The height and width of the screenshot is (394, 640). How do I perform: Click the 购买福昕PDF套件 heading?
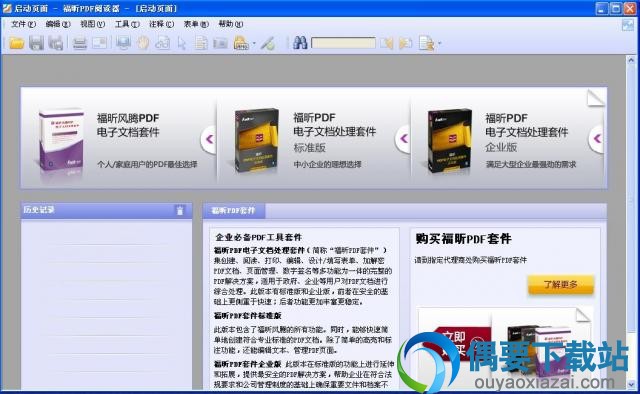463,238
